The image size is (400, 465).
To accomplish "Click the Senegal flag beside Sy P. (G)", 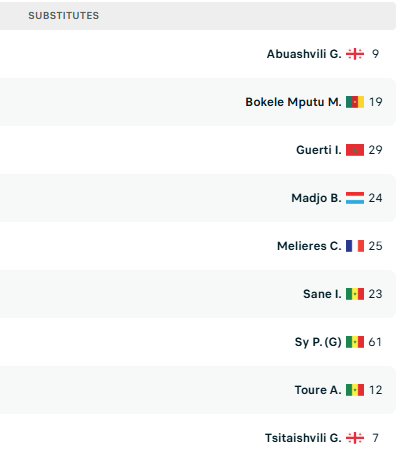I will [355, 342].
